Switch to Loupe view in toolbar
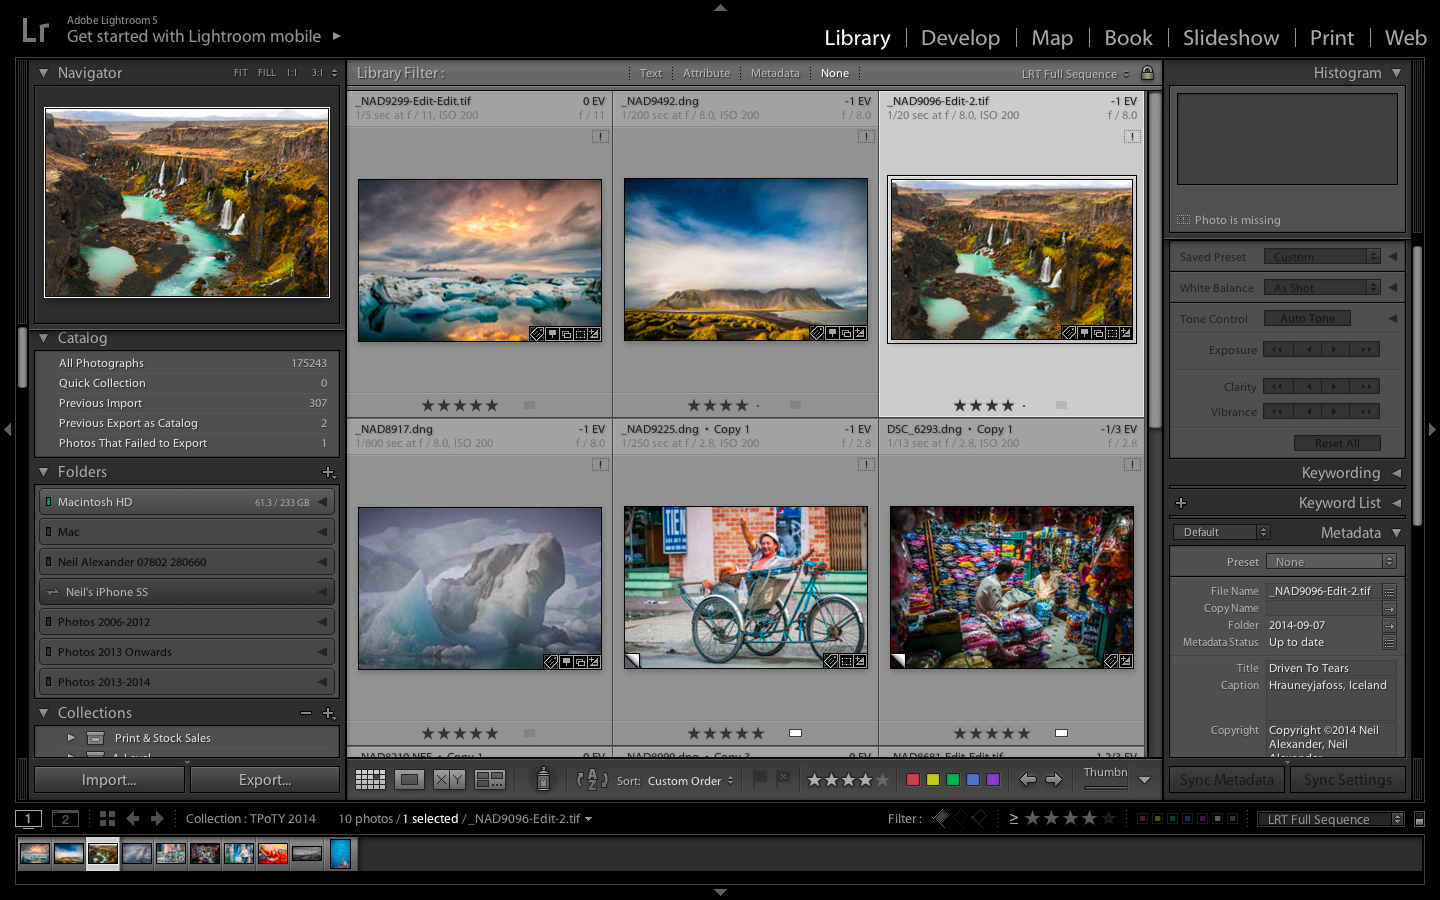Image resolution: width=1440 pixels, height=900 pixels. [x=410, y=779]
